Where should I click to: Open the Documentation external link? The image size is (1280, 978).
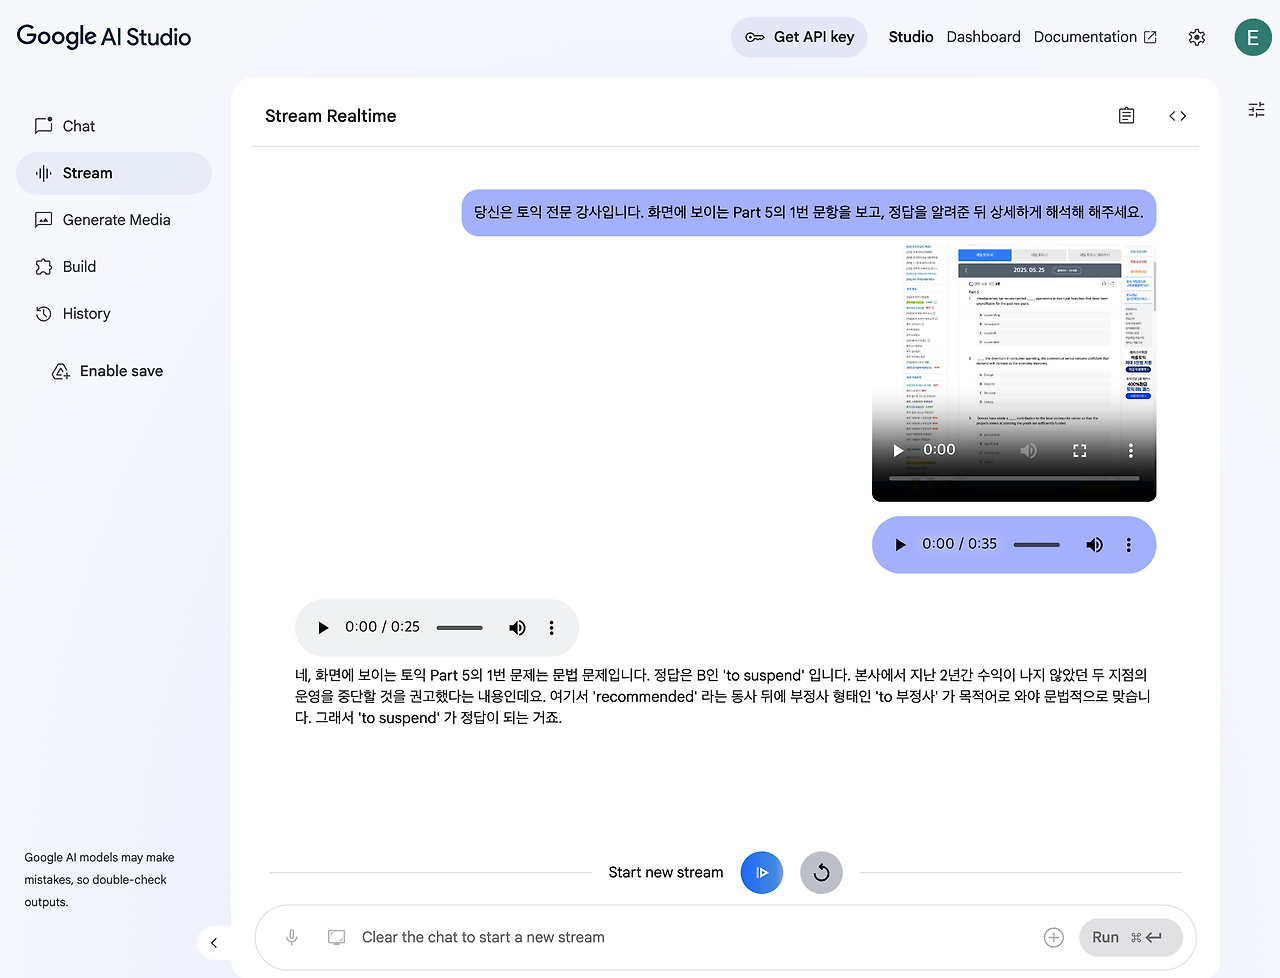(1095, 37)
